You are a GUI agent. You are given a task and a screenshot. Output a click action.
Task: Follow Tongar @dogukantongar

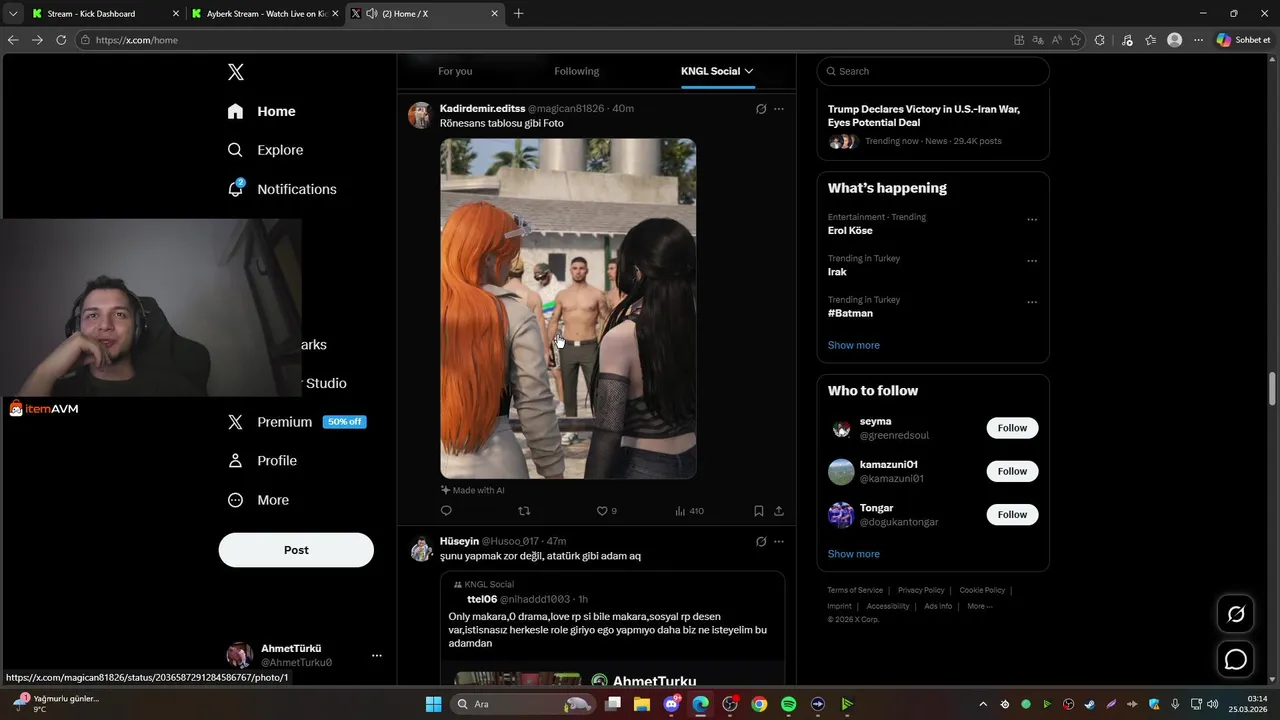(x=1012, y=514)
